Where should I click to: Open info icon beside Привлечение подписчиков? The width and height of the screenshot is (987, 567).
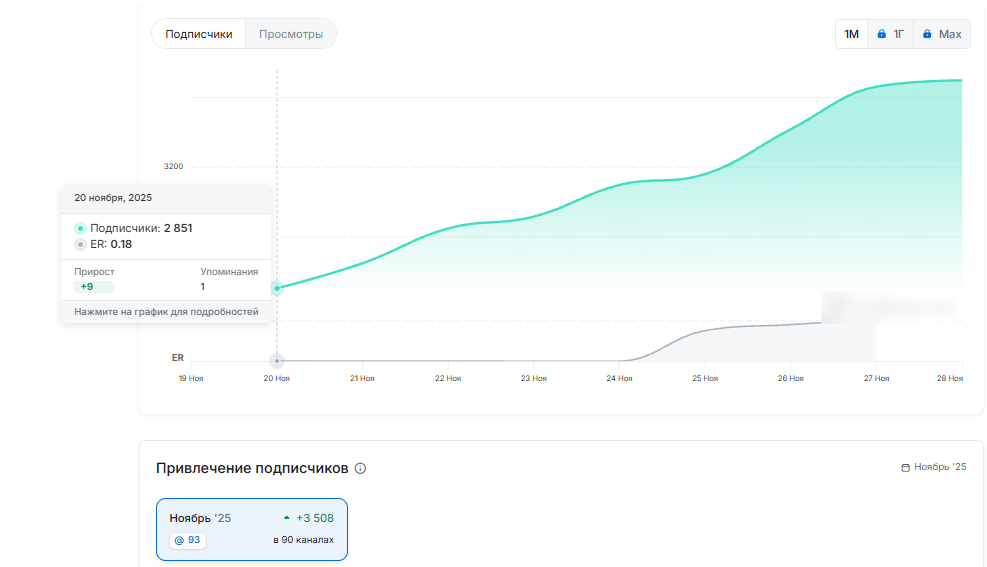coord(360,468)
